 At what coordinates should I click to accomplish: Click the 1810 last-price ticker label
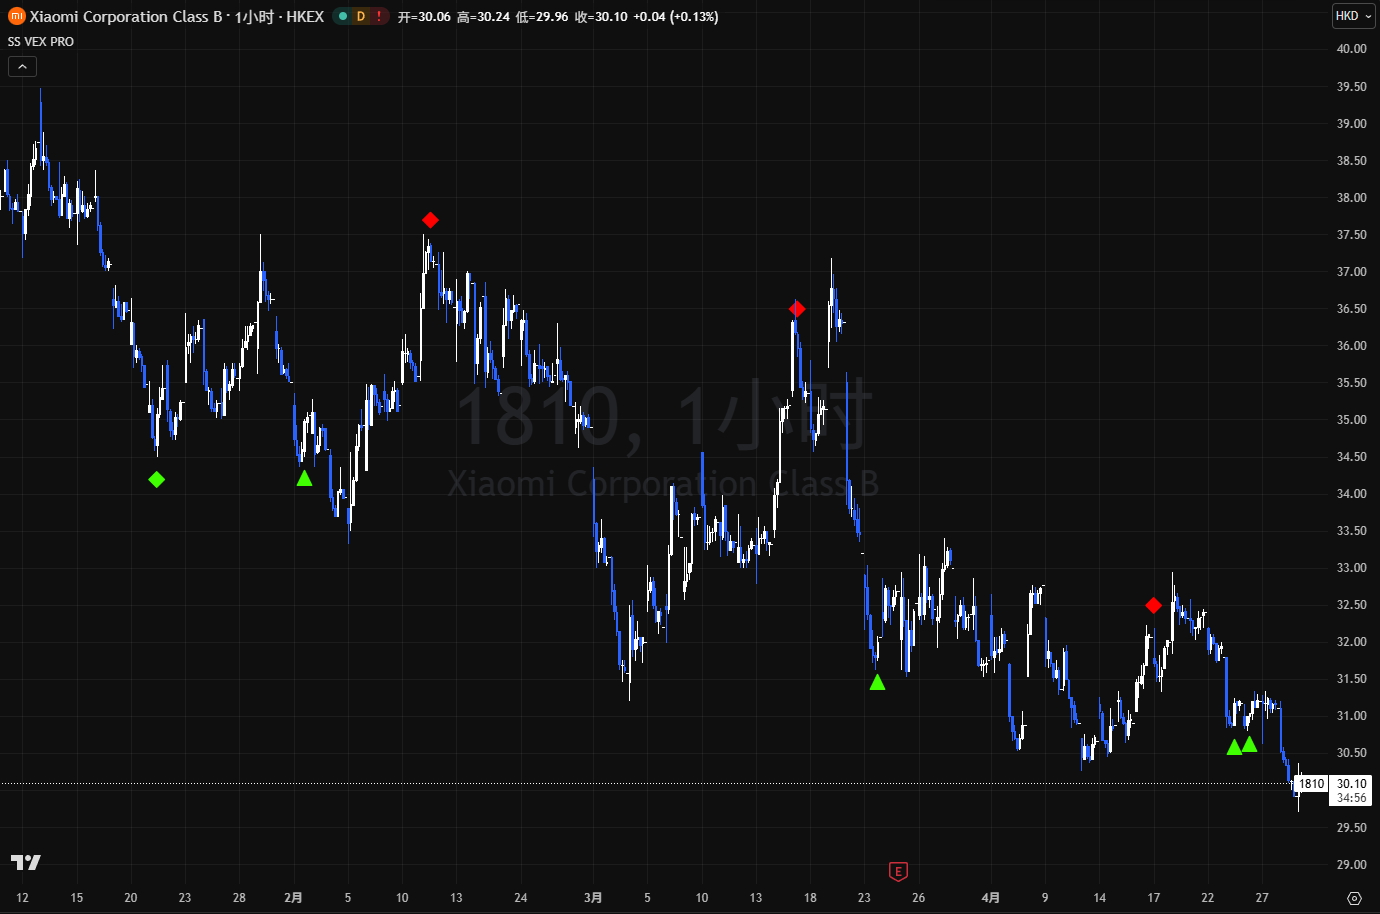pyautogui.click(x=1311, y=784)
